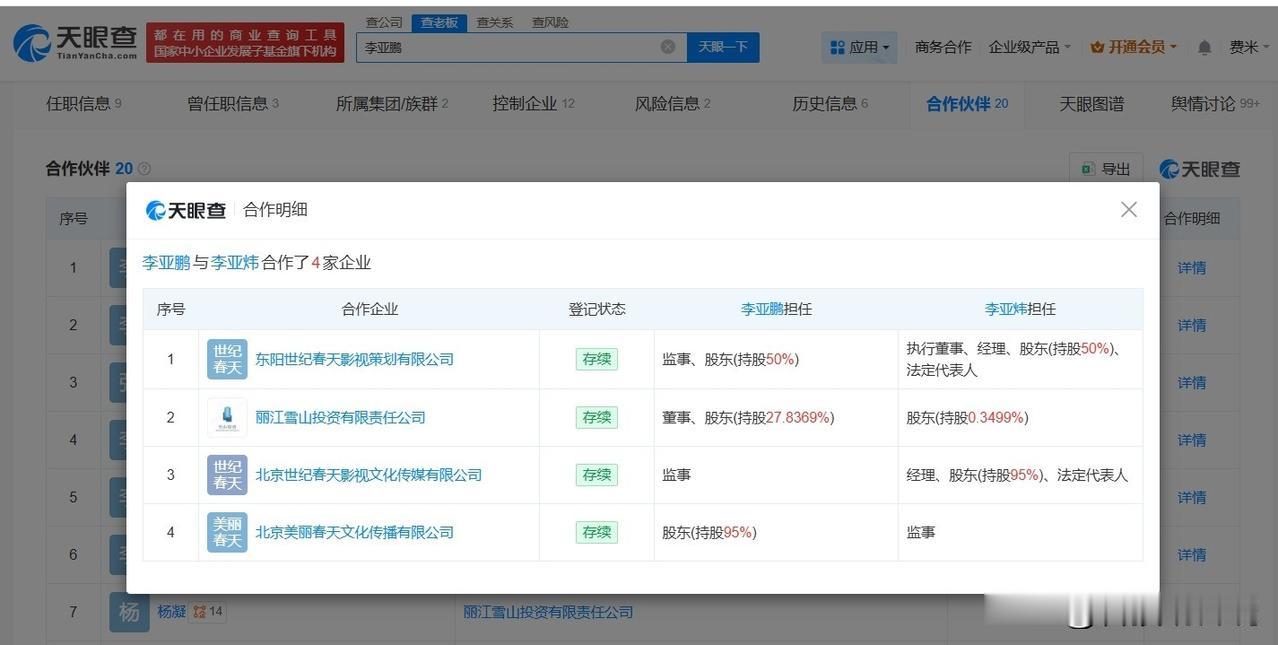Viewport: 1278px width, 645px height.
Task: Click the 股东(持股95%) cell for 北京美丽春天
Action: [776, 532]
